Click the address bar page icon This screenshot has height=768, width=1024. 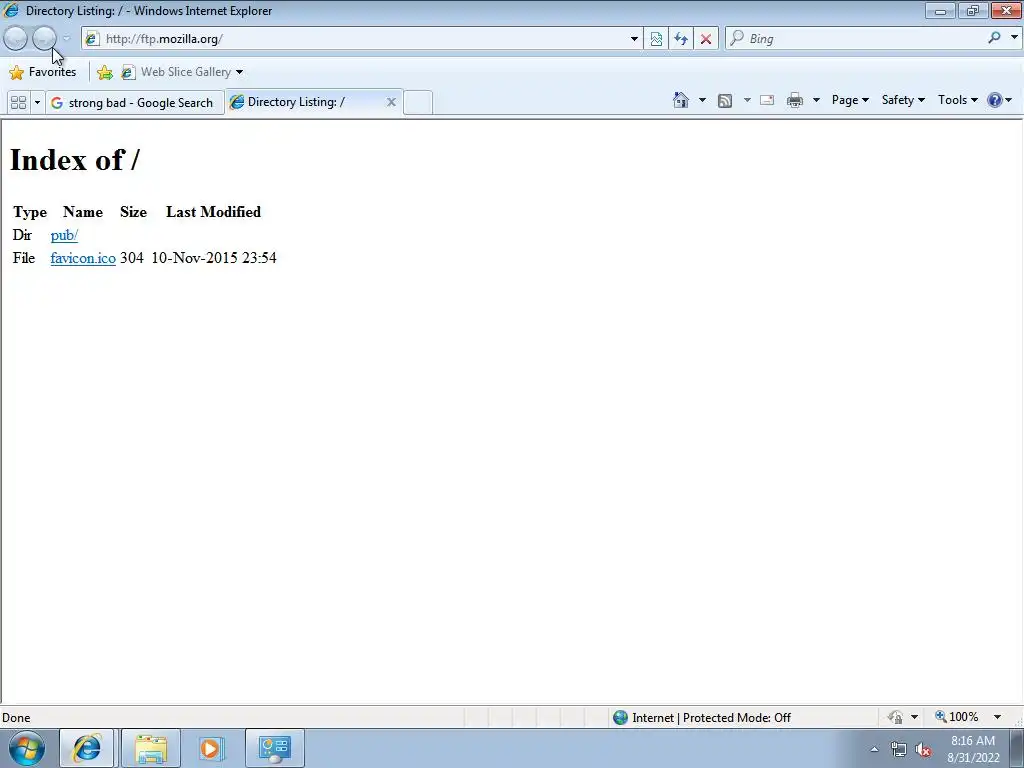(x=92, y=39)
